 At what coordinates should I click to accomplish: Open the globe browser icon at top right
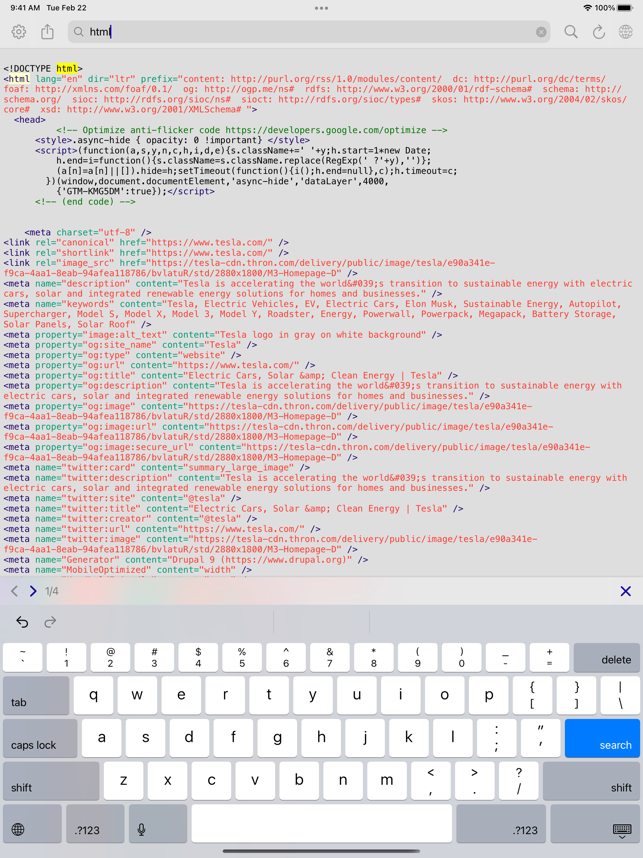click(x=625, y=32)
